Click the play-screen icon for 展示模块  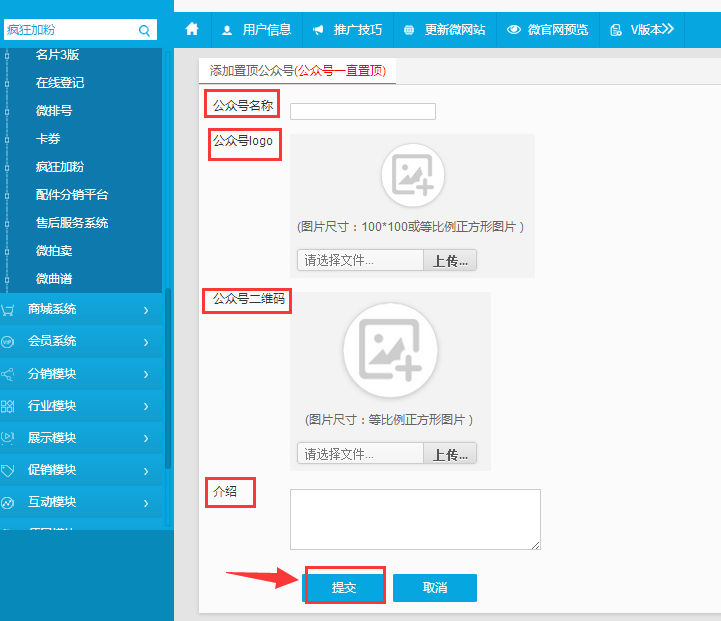click(8, 438)
